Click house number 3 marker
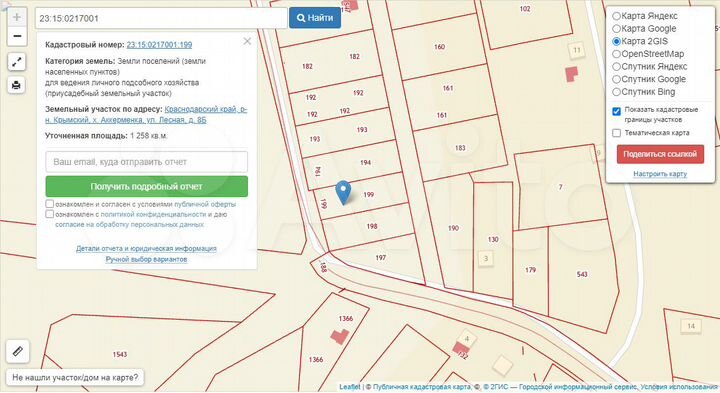Screen dimensions: 720x393 [x=486, y=258]
